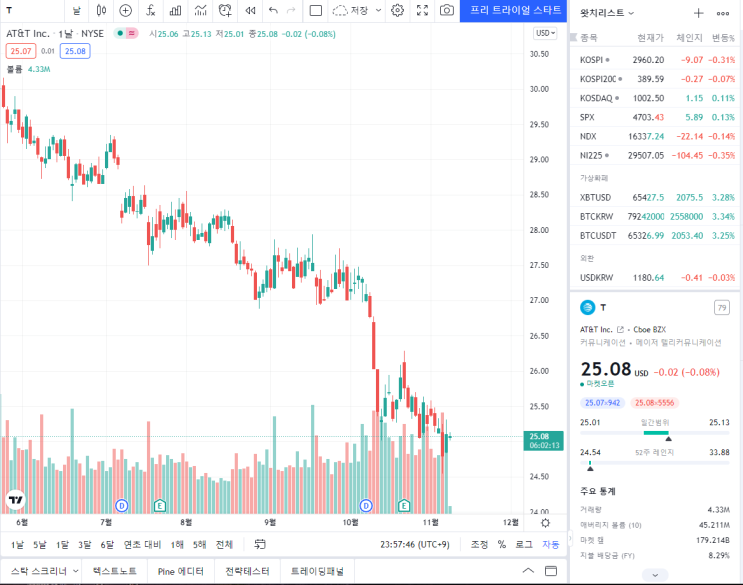The image size is (743, 585).
Task: Open the candlestick chart type selector
Action: coord(101,10)
